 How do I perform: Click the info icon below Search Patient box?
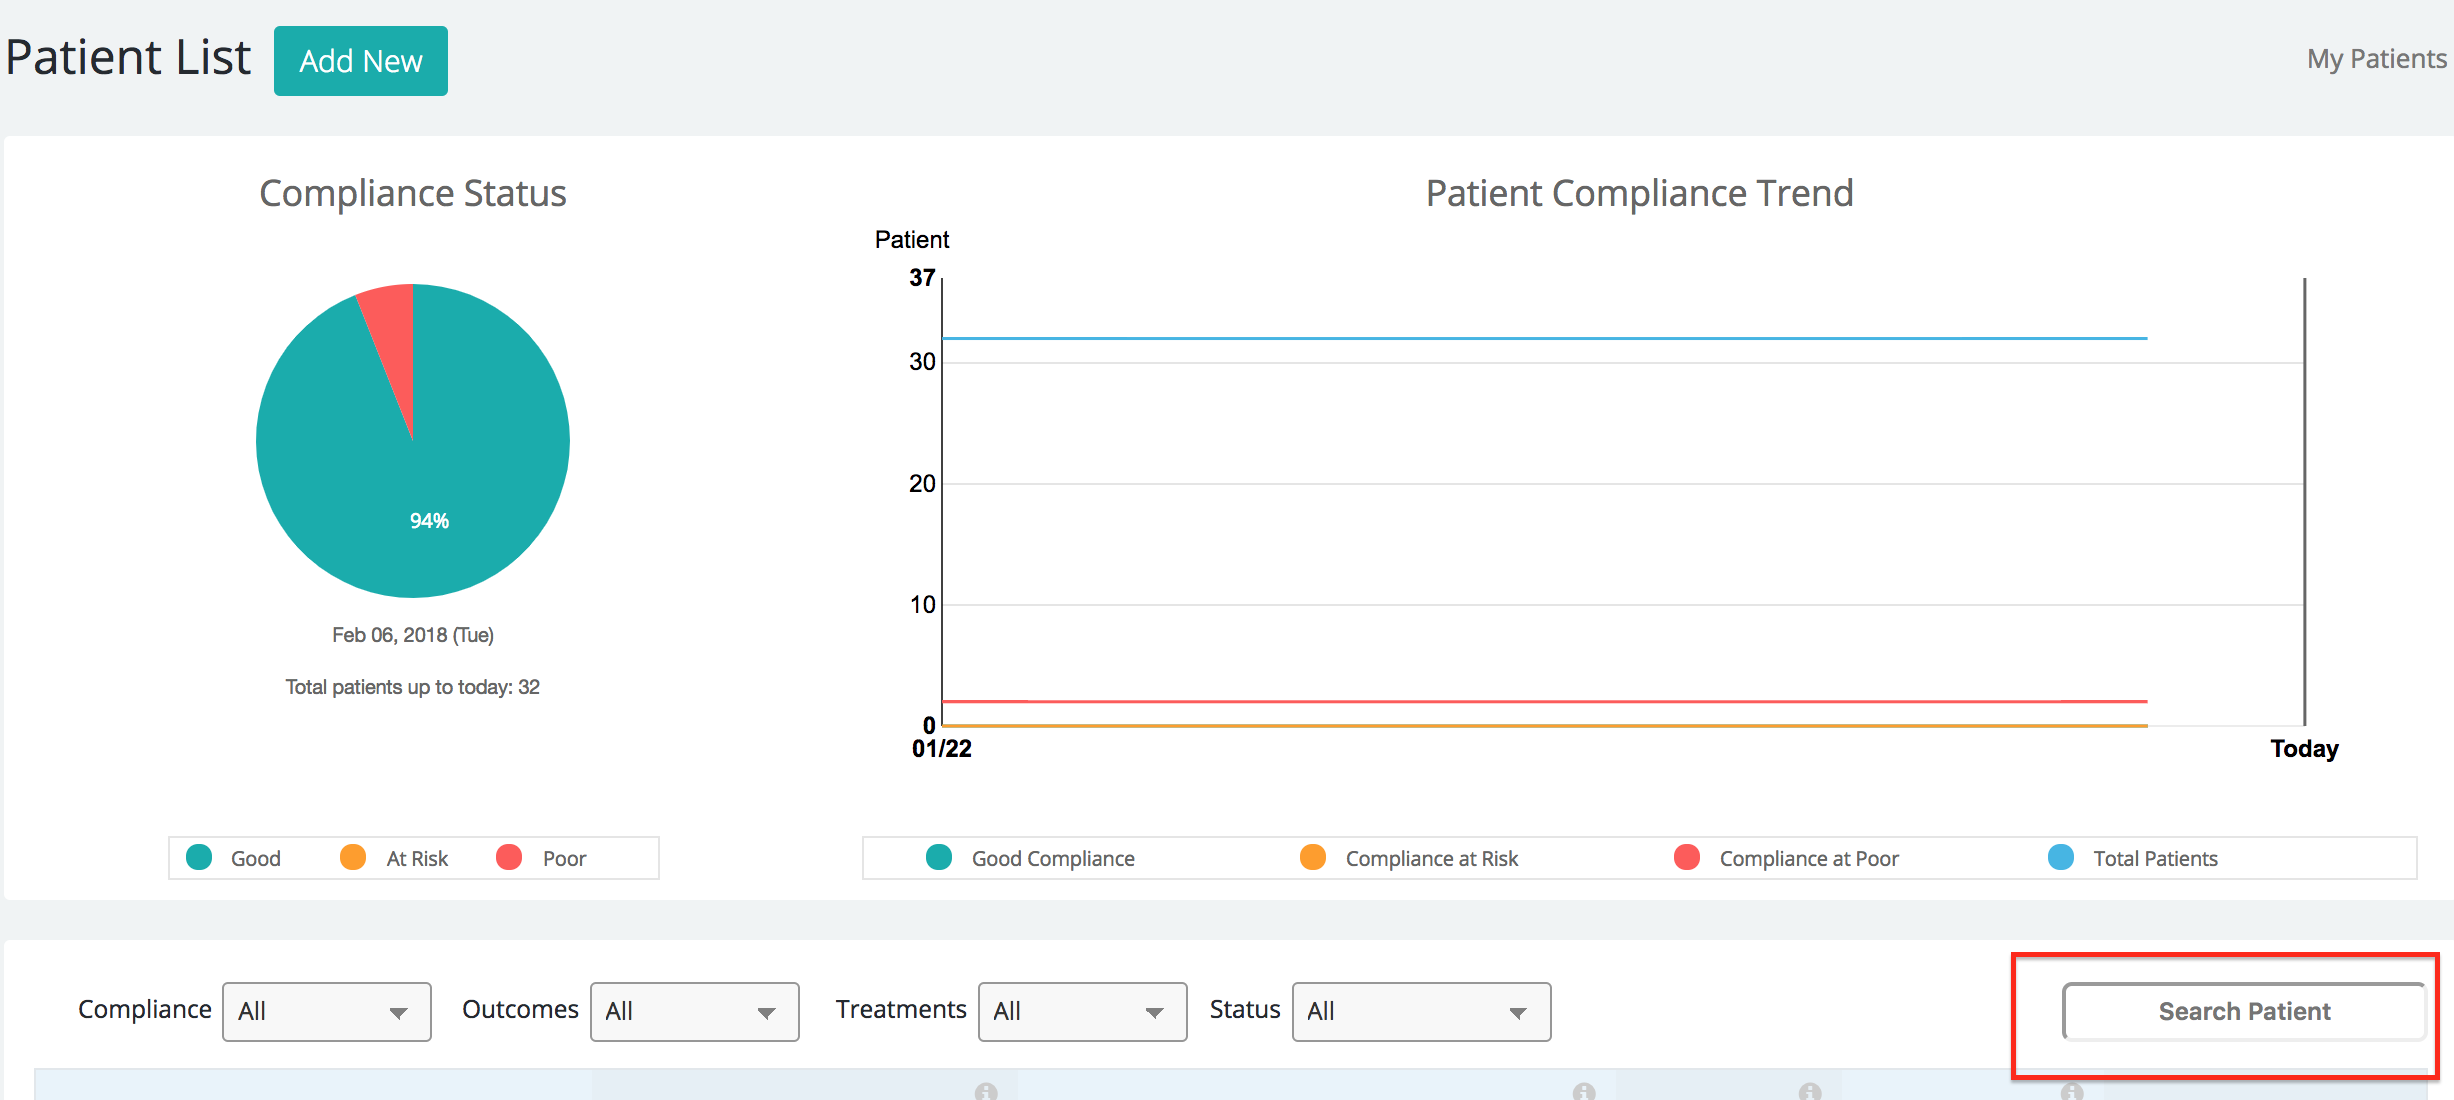pyautogui.click(x=2071, y=1091)
